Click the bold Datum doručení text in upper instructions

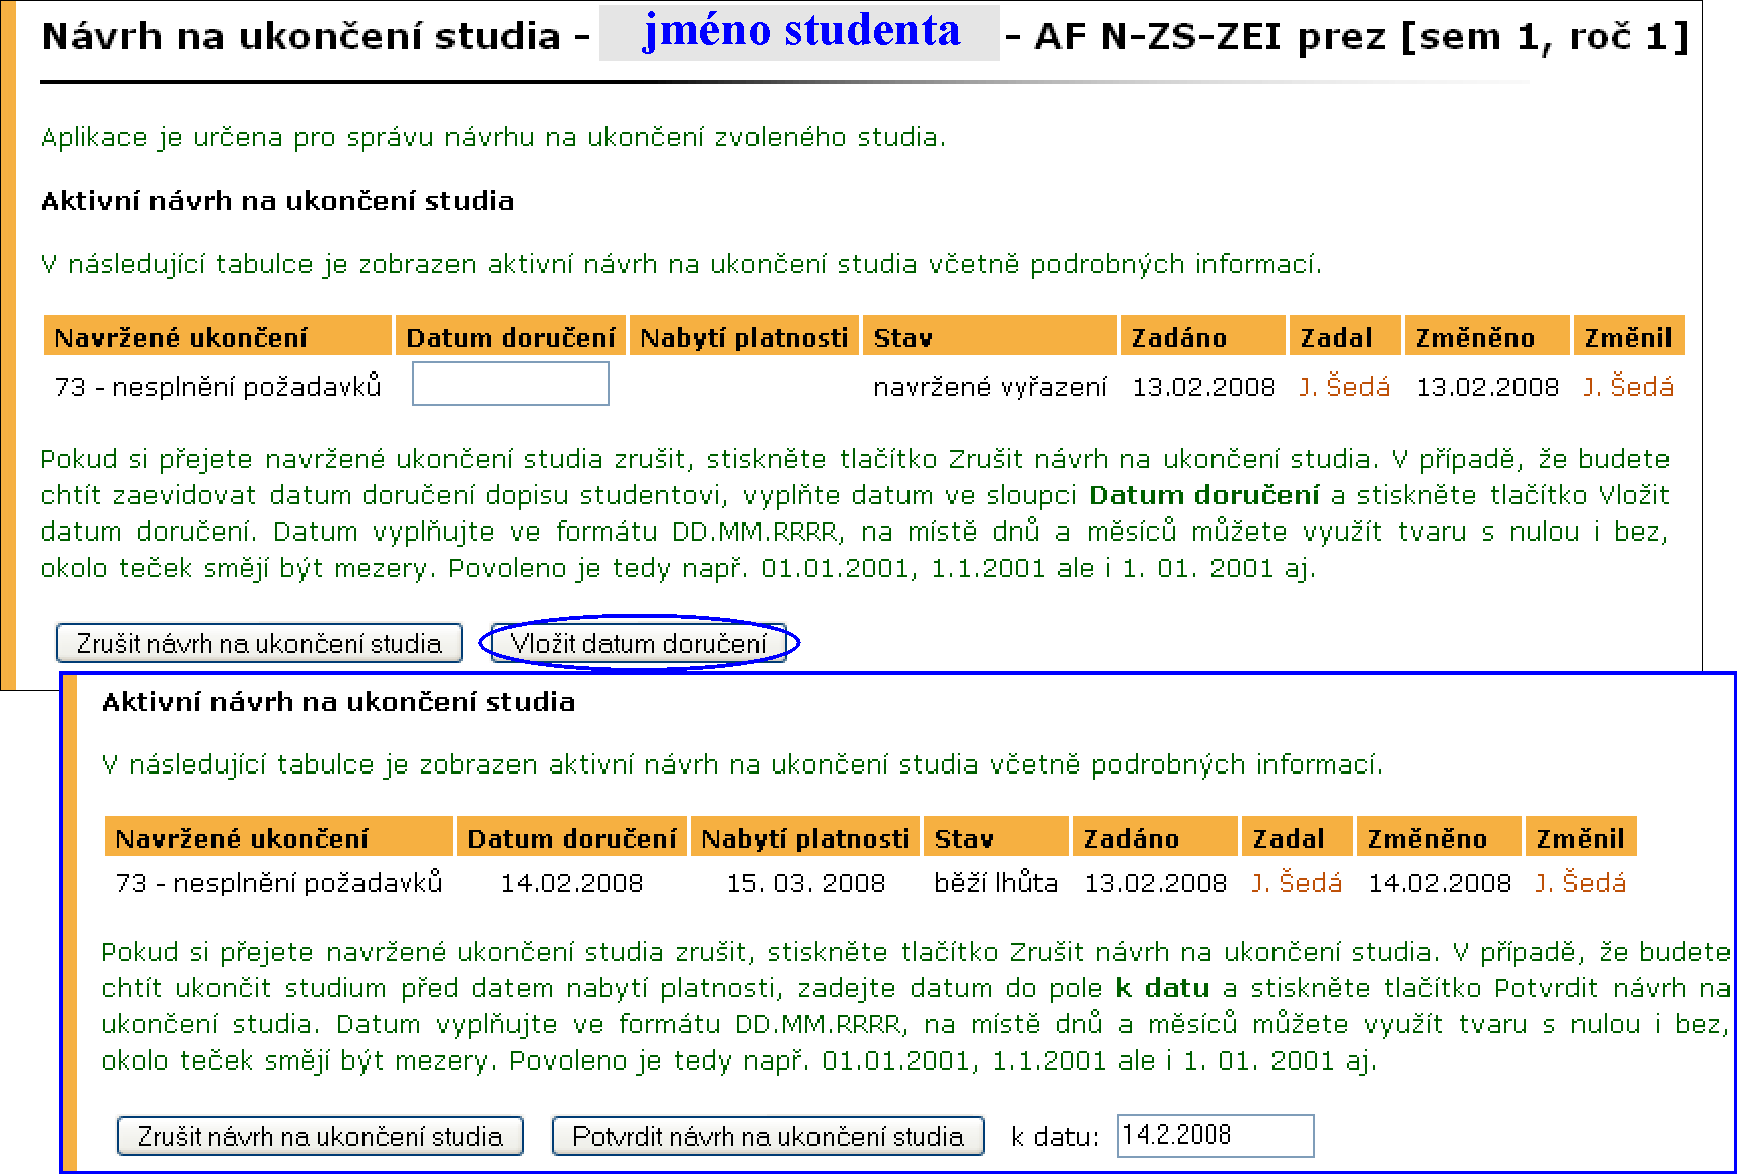pyautogui.click(x=1204, y=495)
